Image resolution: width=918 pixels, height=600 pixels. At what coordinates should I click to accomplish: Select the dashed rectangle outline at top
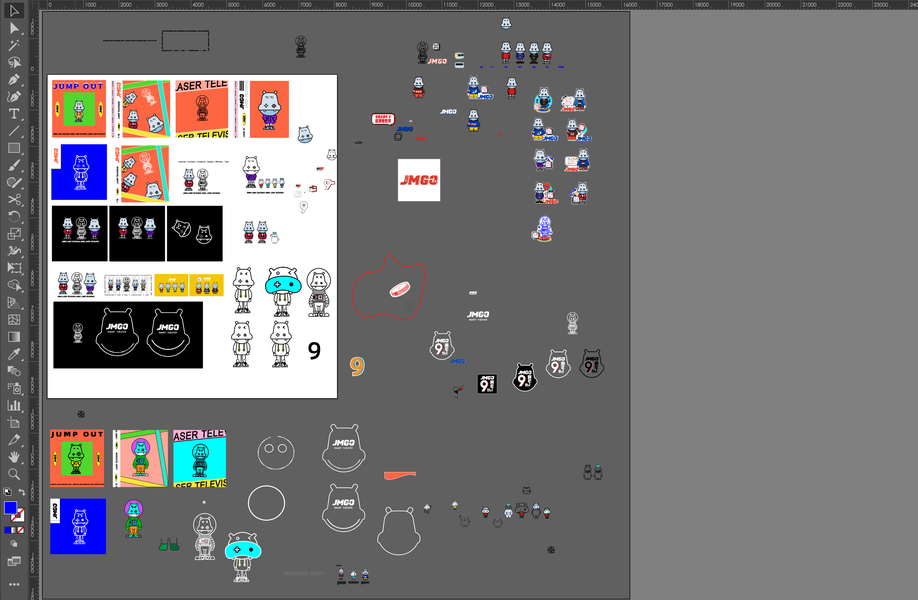tap(185, 41)
